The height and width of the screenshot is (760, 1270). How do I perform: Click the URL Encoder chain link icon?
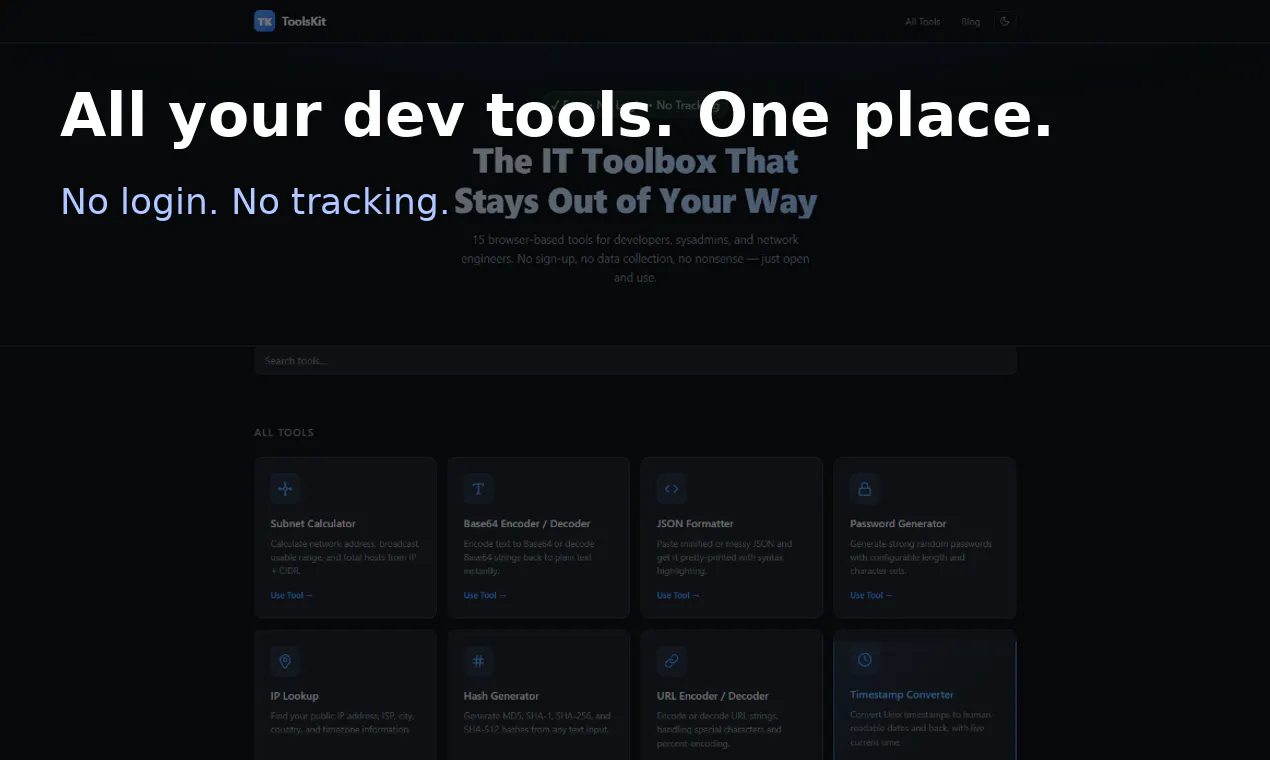671,661
